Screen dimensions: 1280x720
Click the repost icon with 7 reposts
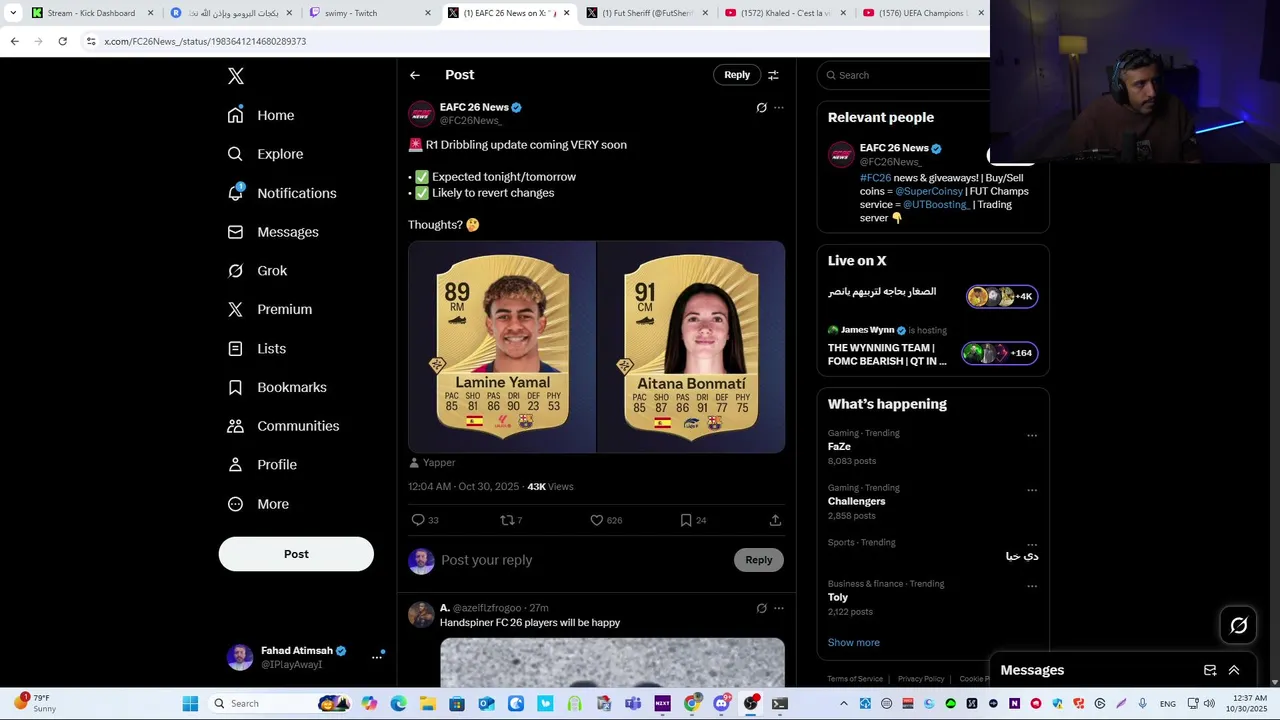point(507,520)
